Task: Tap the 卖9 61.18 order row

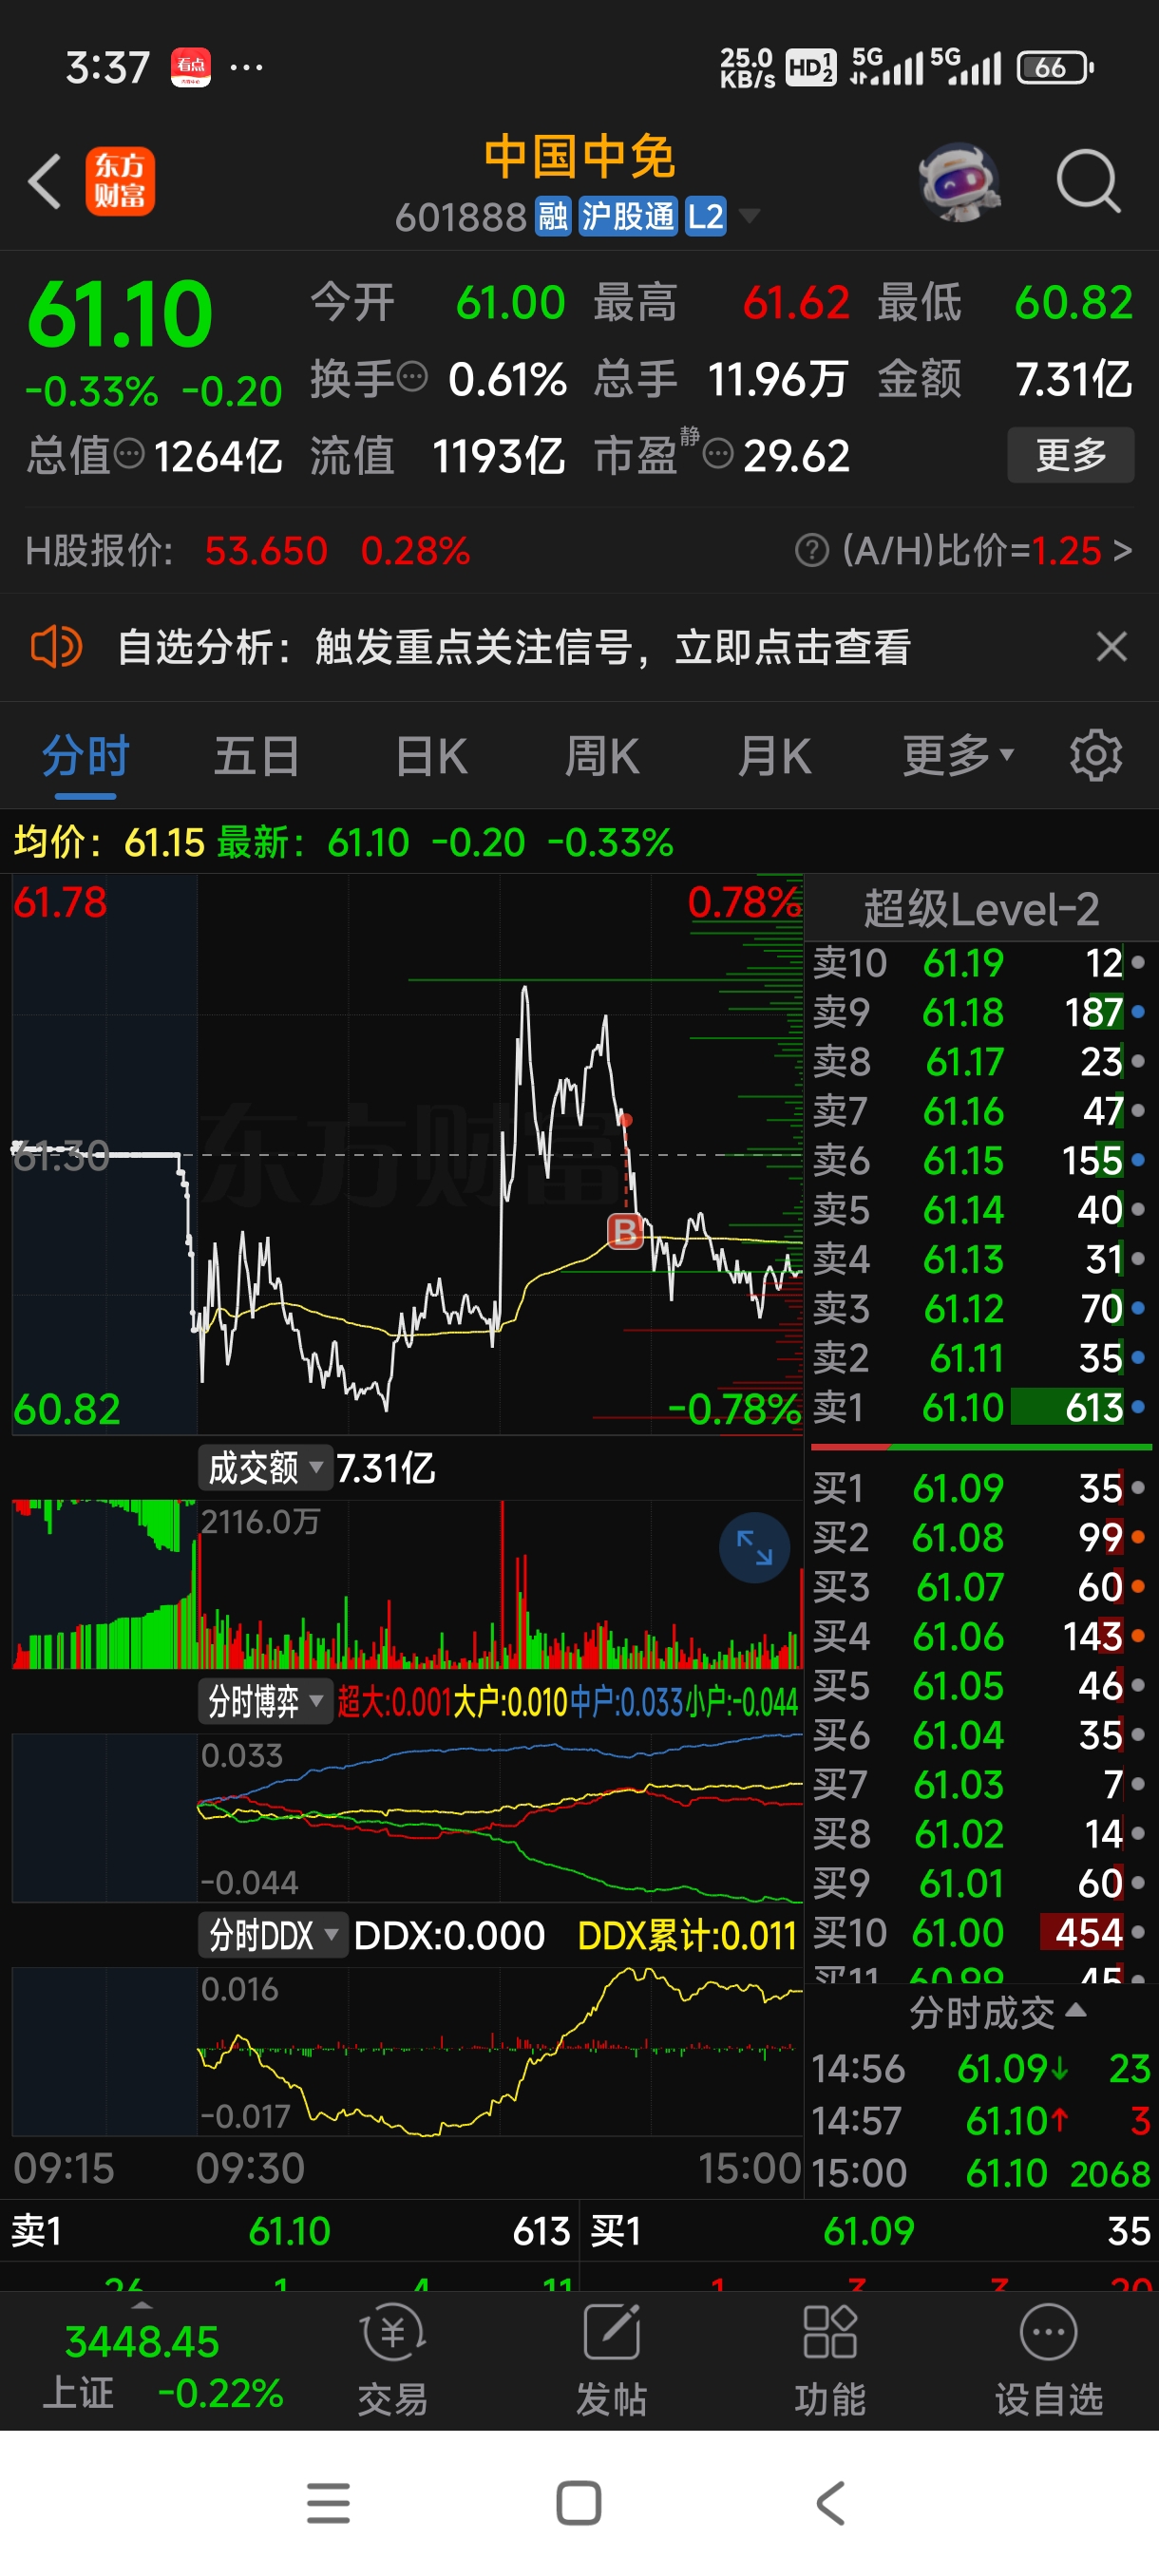Action: coord(981,1013)
